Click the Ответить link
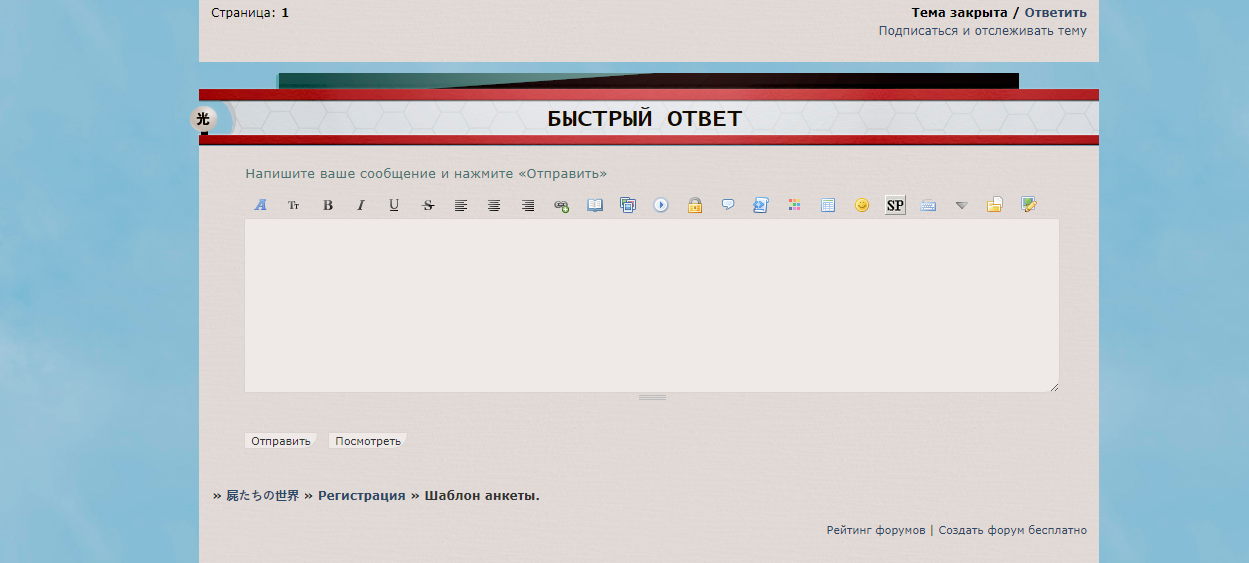Viewport: 1249px width, 563px height. coord(1055,13)
